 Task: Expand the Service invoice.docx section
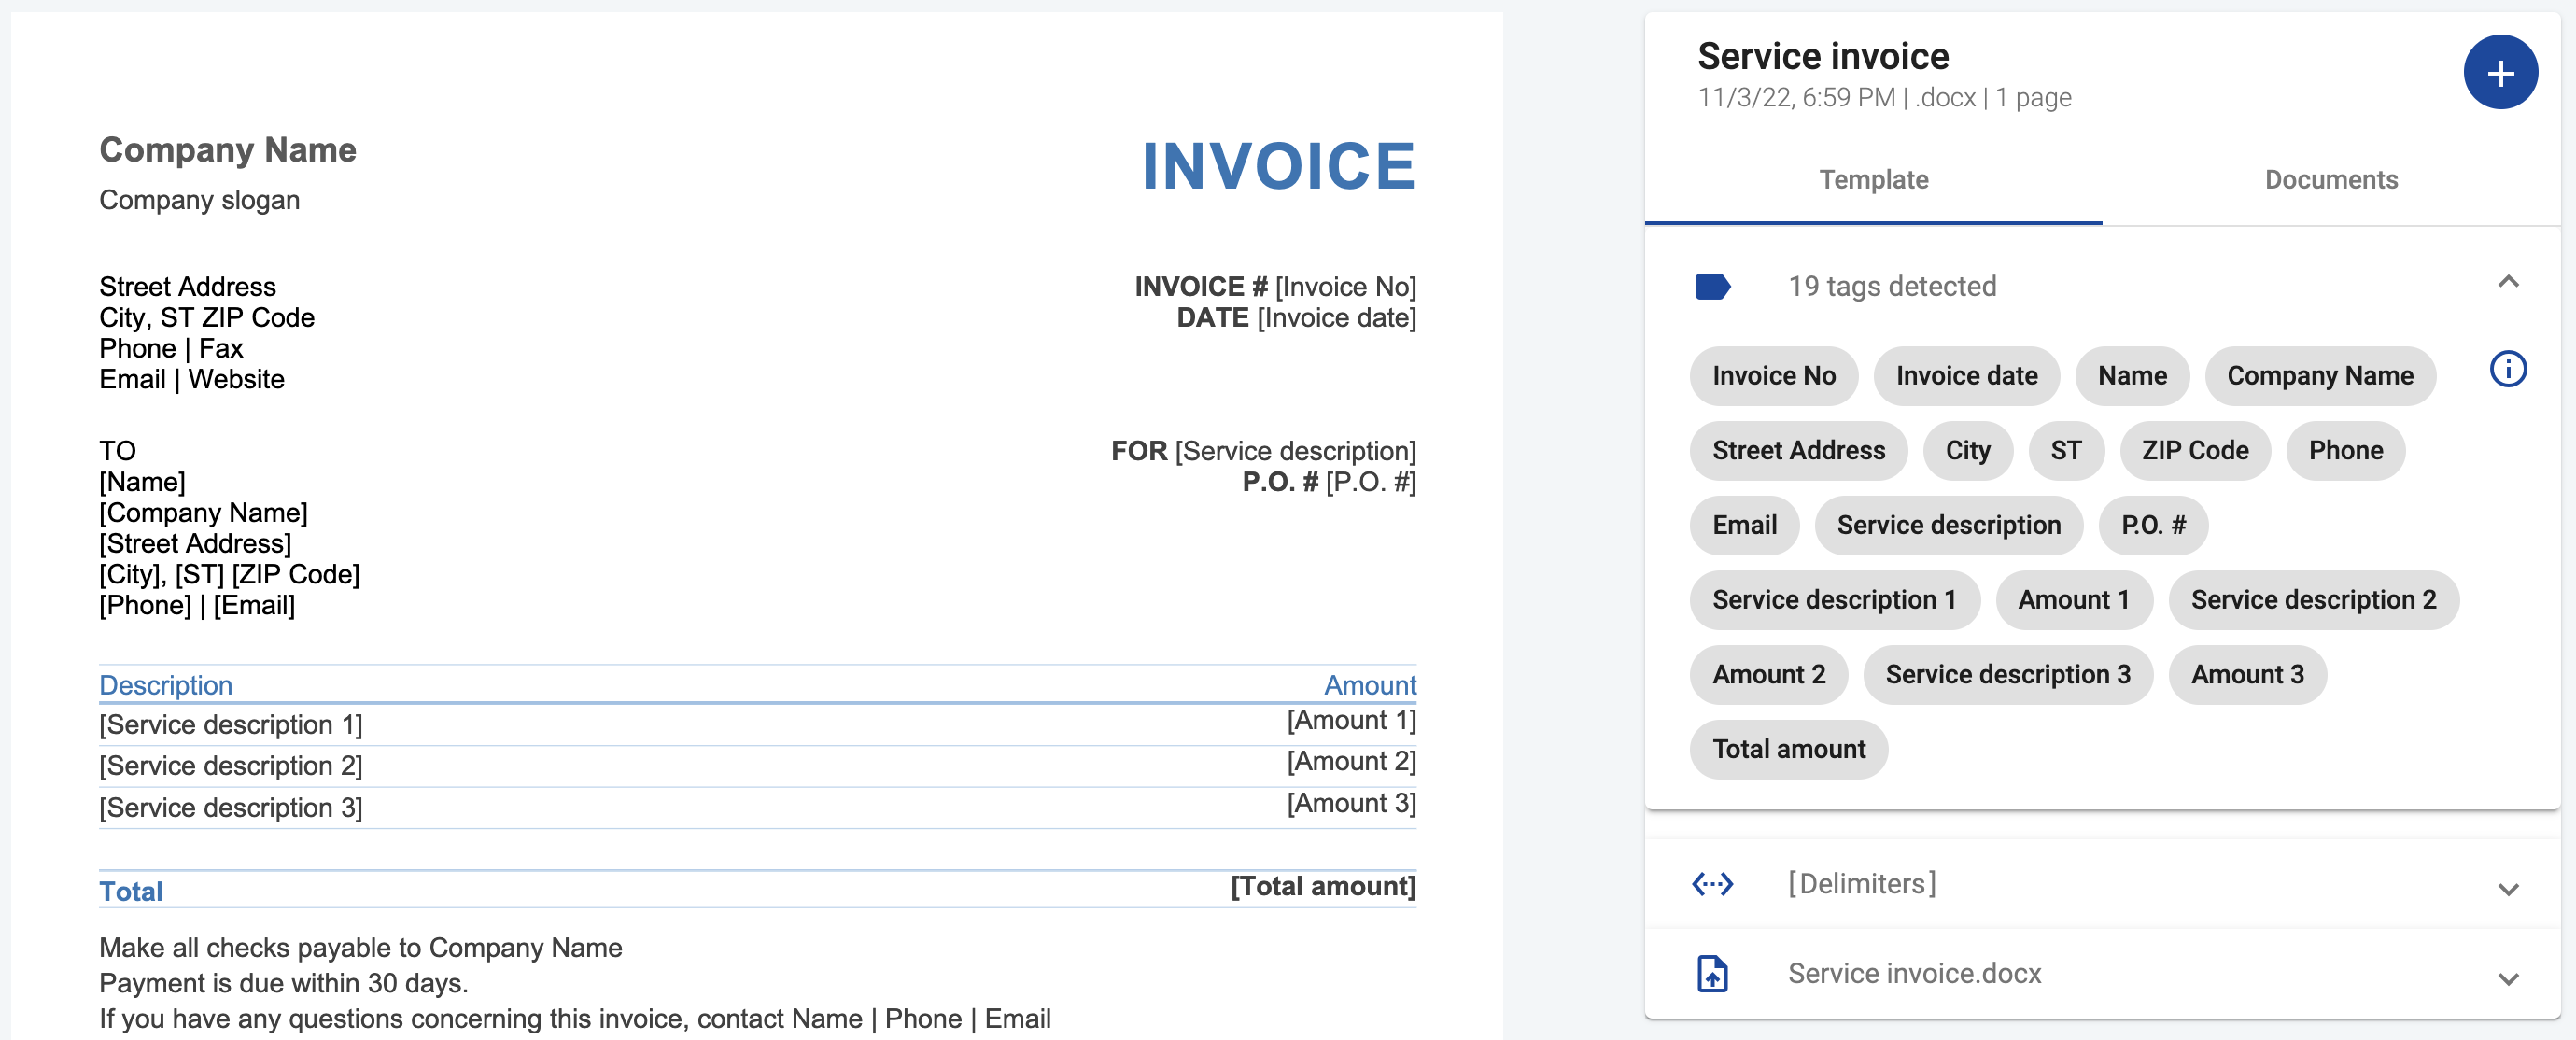(2507, 979)
